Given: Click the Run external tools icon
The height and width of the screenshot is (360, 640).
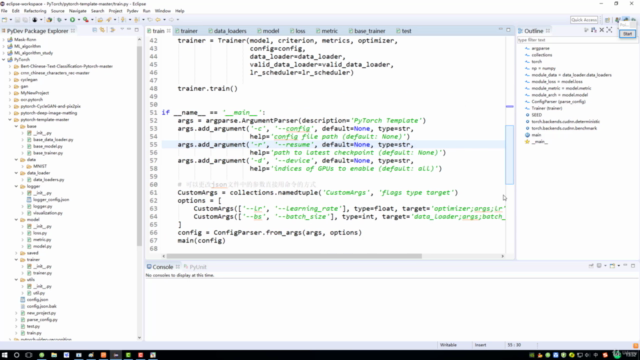Looking at the screenshot, I should coord(86,20).
